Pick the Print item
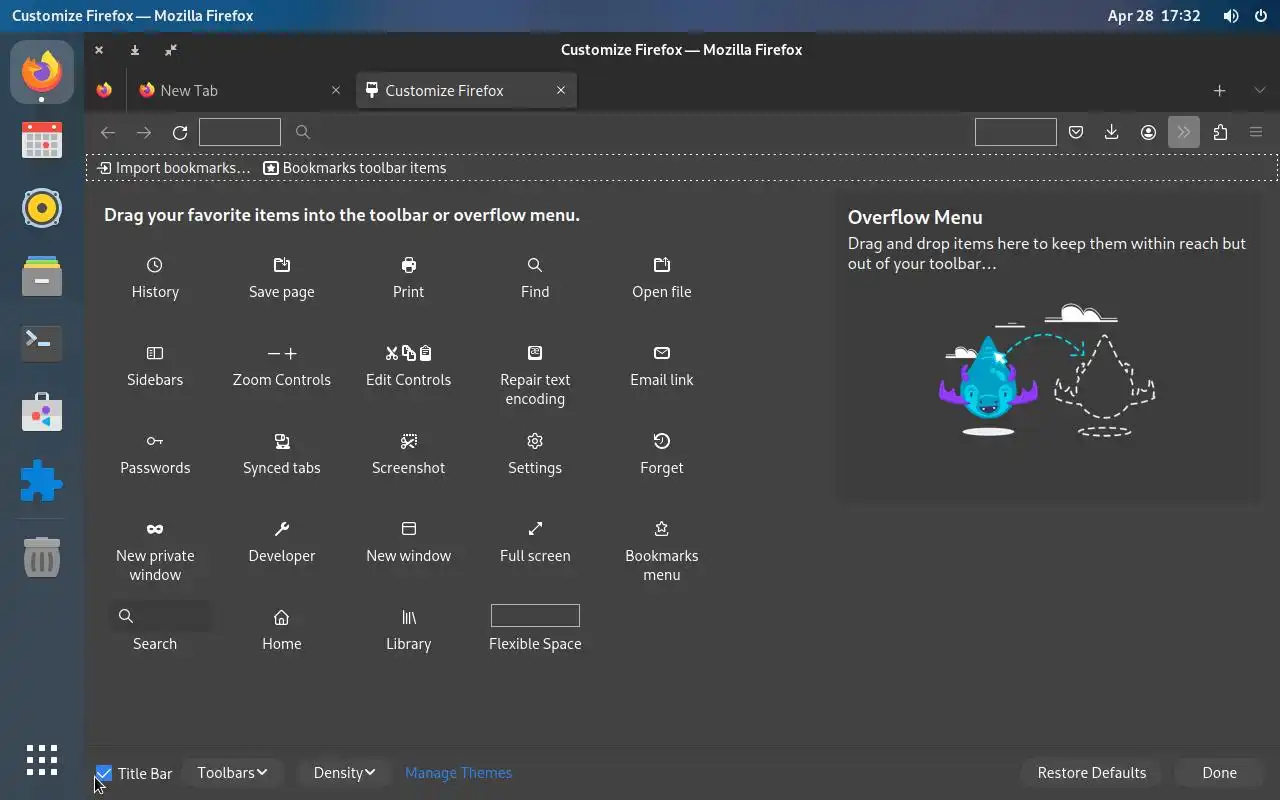The width and height of the screenshot is (1280, 800). (408, 278)
